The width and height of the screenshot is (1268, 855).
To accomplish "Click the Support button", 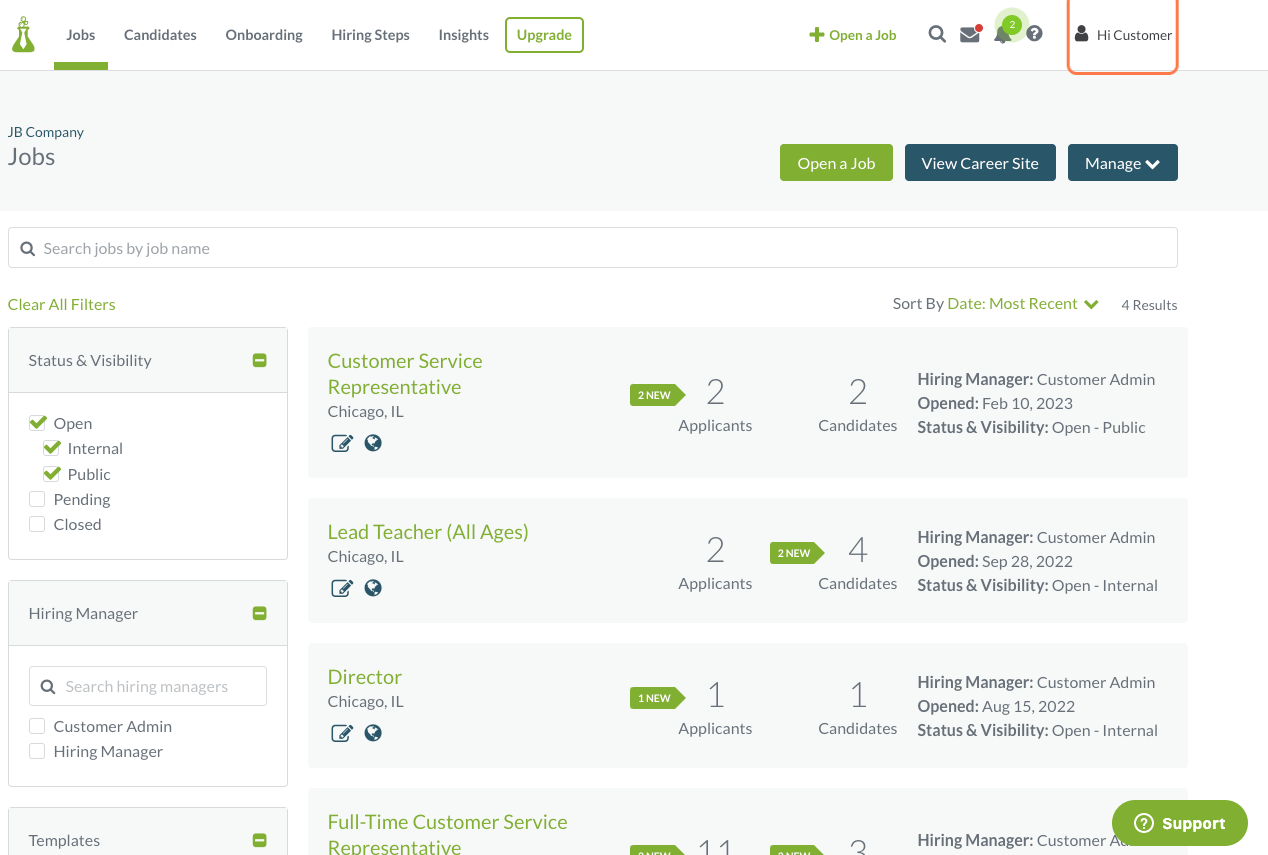I will [1180, 823].
